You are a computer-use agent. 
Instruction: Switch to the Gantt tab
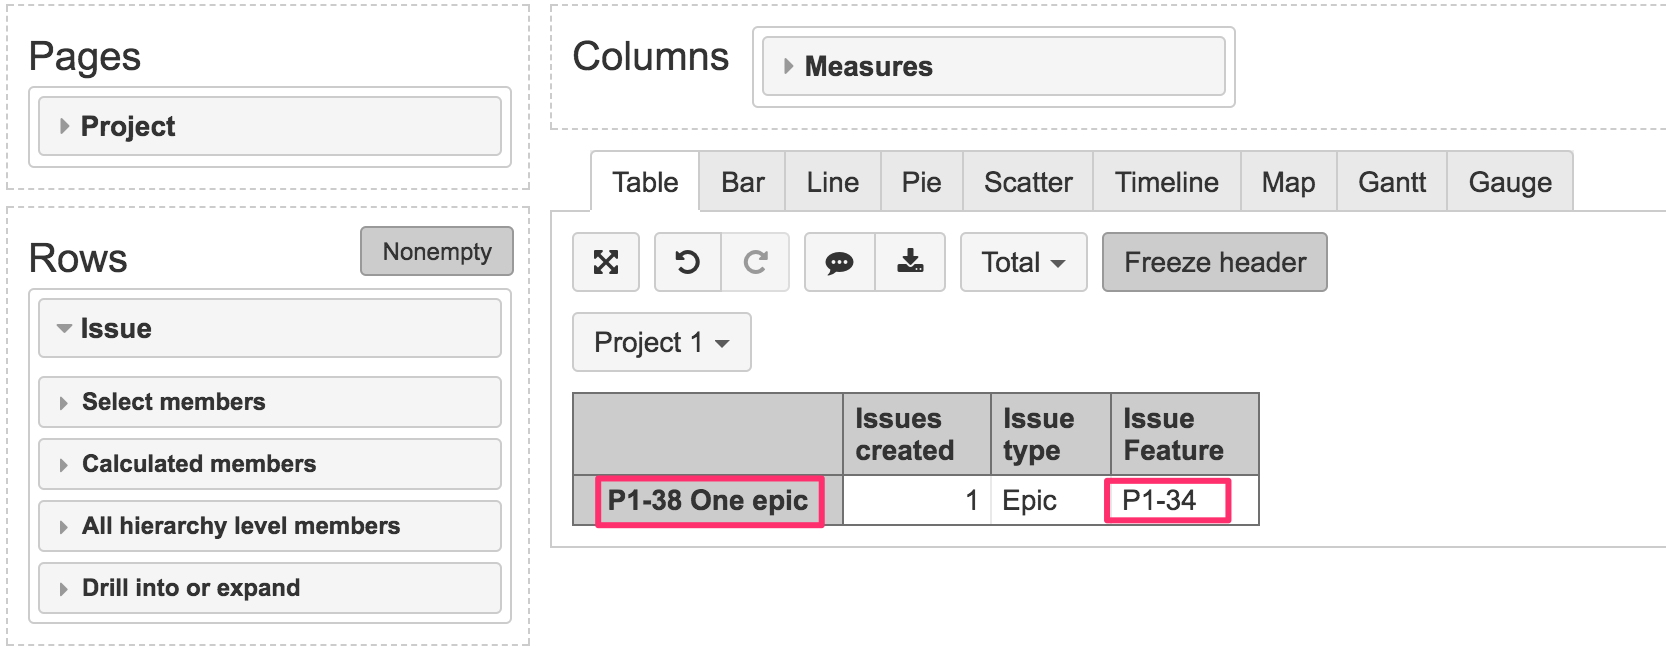coord(1391,182)
